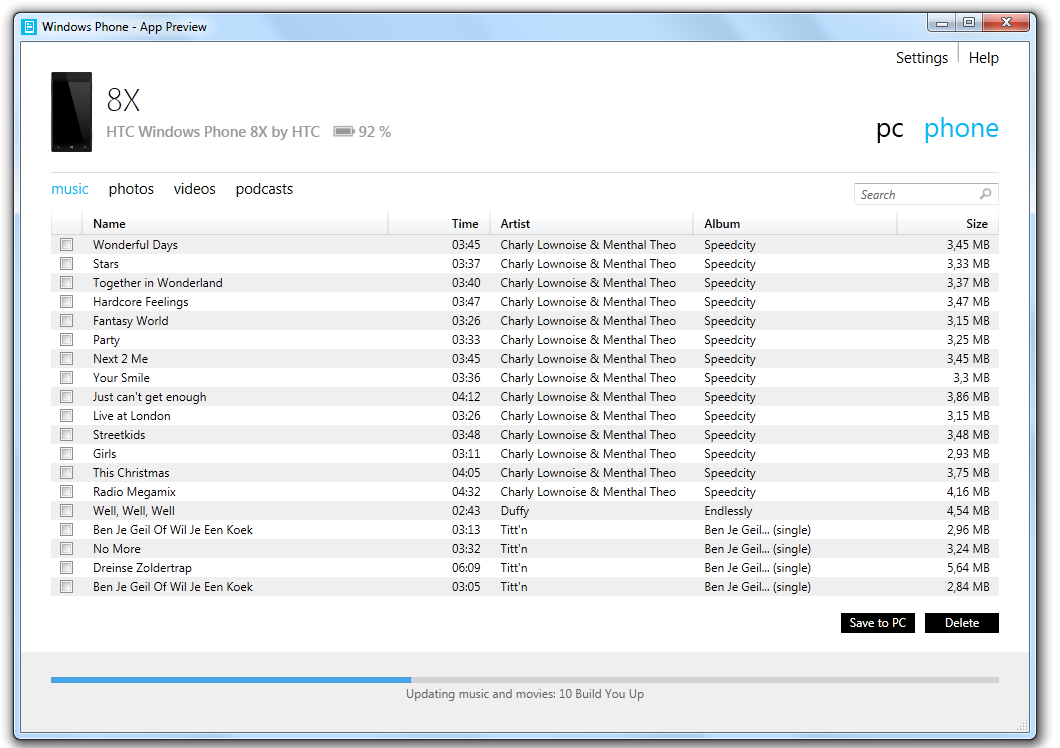Click the Delete button

coord(961,623)
